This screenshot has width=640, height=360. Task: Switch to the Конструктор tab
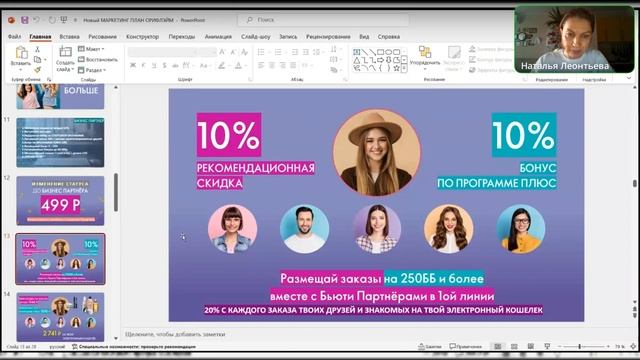[x=142, y=37]
